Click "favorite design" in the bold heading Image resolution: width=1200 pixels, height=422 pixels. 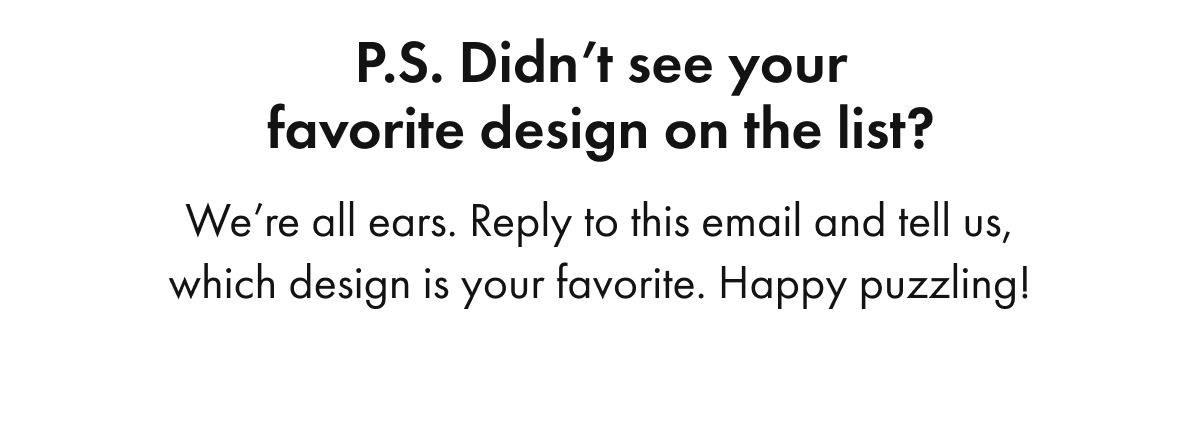453,133
